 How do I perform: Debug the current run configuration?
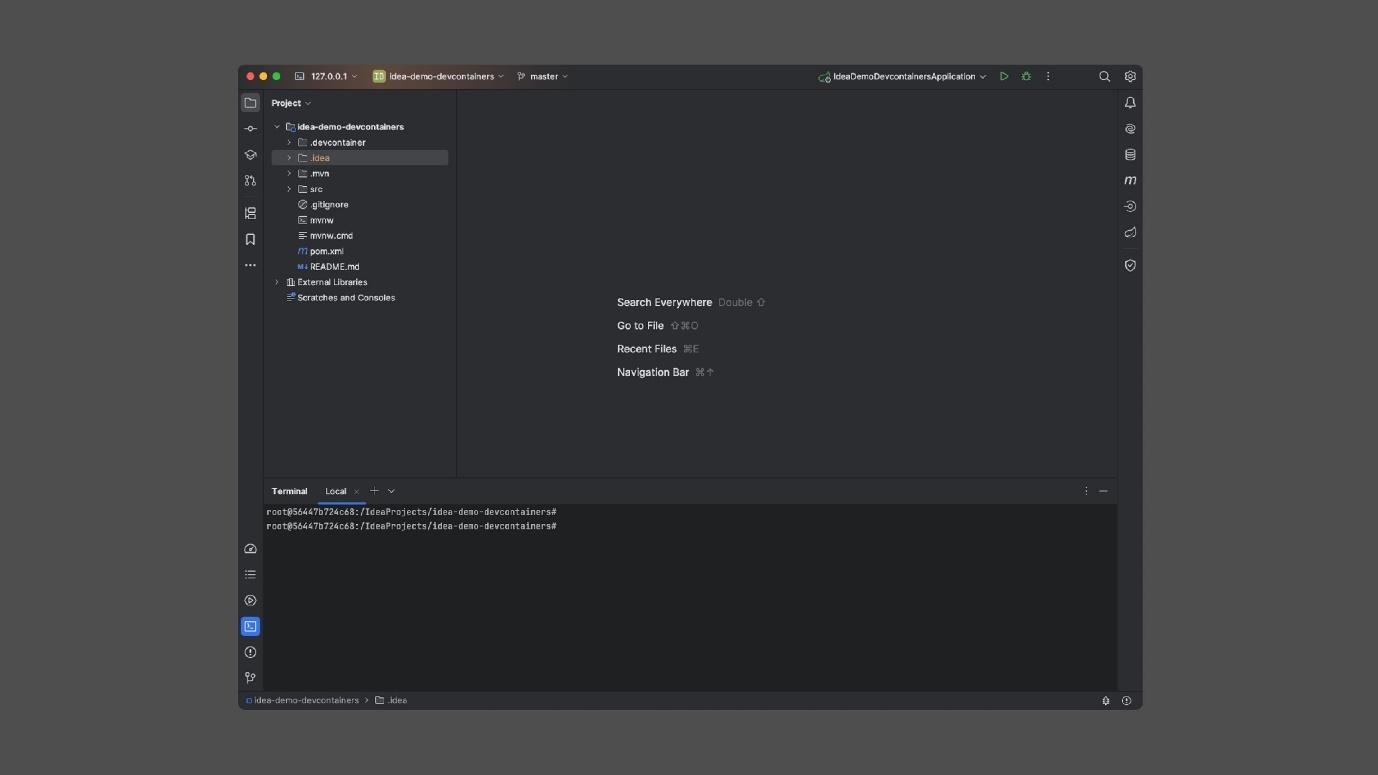(1025, 76)
